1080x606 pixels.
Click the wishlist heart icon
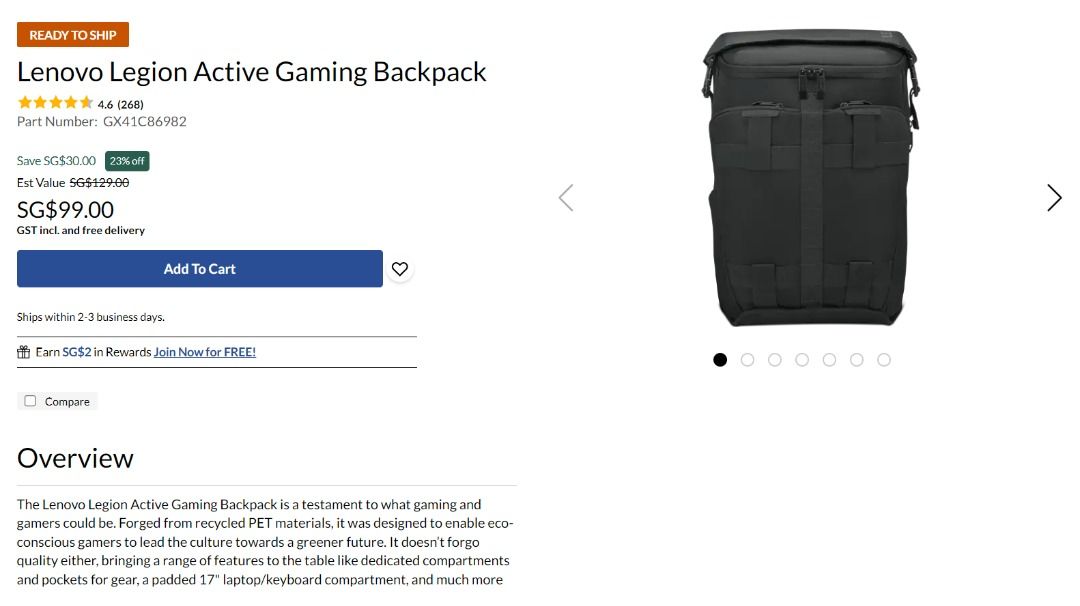point(400,268)
